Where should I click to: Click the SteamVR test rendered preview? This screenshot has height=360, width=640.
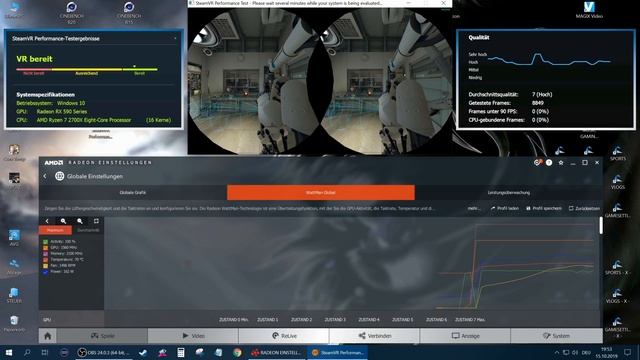pyautogui.click(x=320, y=81)
